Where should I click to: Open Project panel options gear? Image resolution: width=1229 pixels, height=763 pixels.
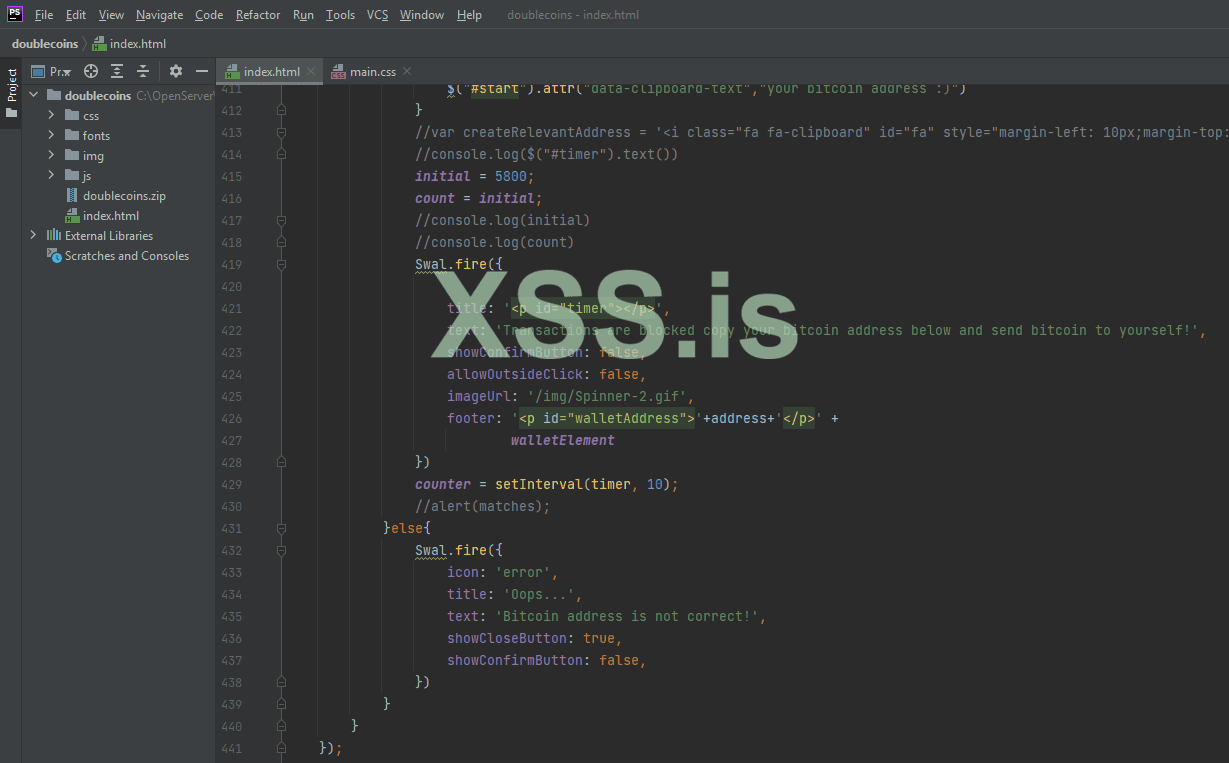(176, 71)
